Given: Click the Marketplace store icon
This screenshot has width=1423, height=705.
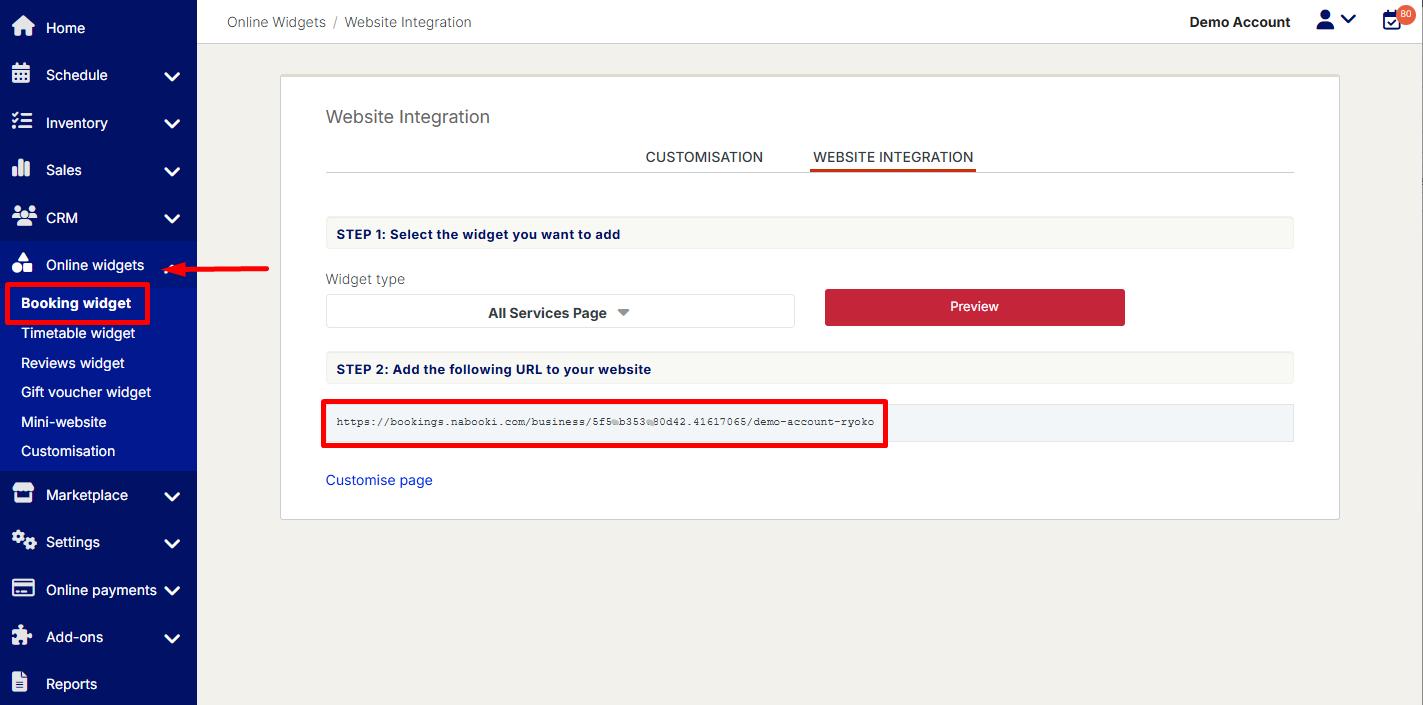Looking at the screenshot, I should pyautogui.click(x=22, y=494).
